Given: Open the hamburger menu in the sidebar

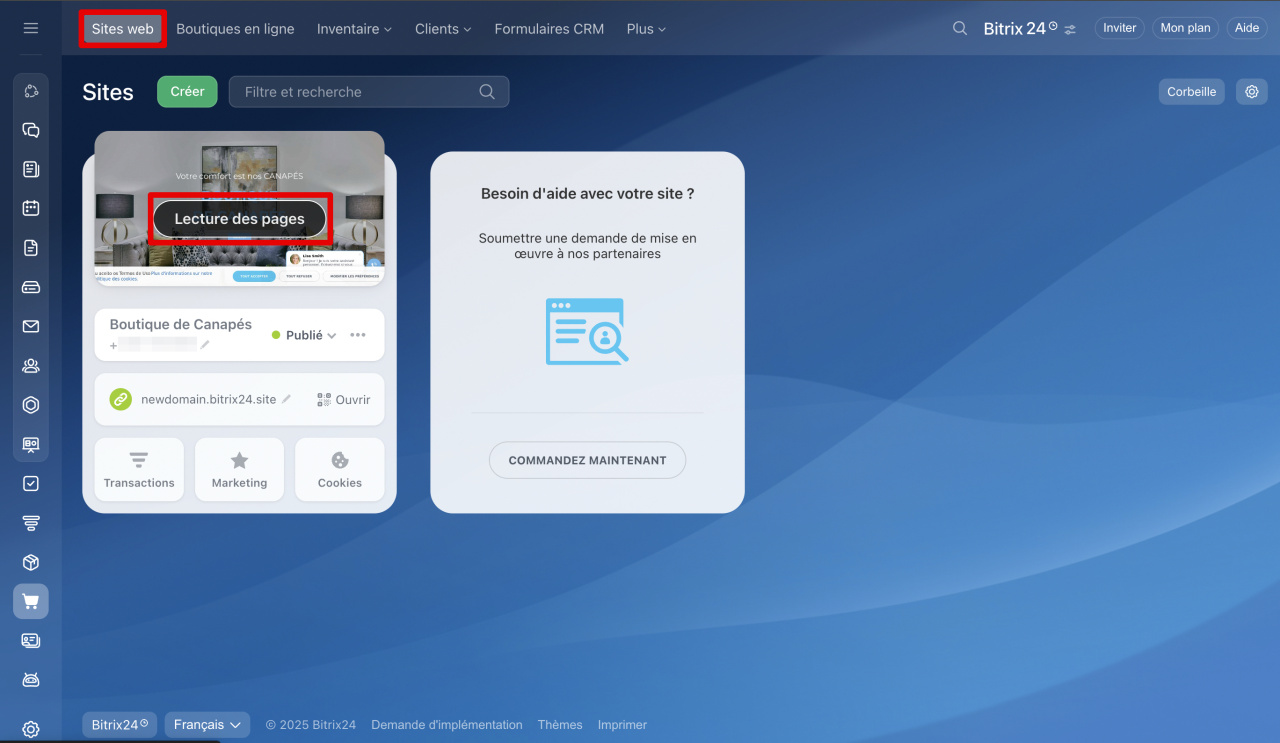Looking at the screenshot, I should 31,28.
